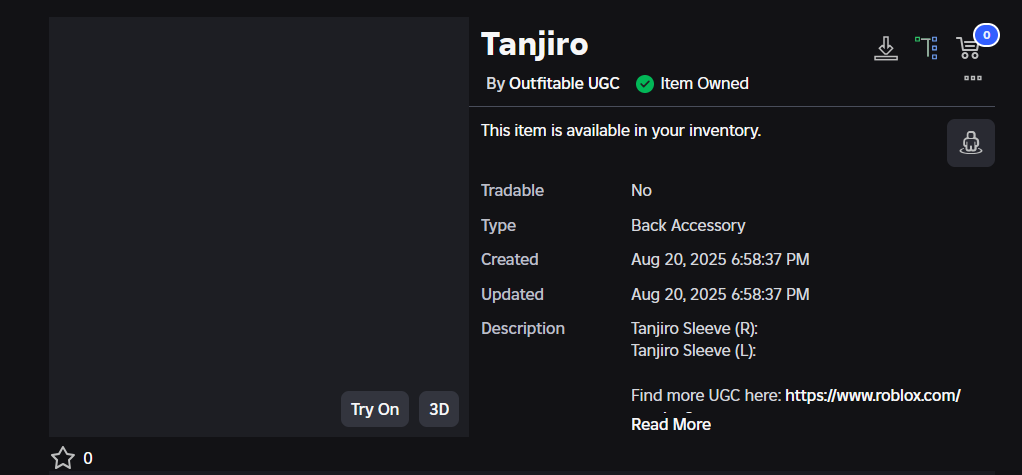Viewport: 1022px width, 475px height.
Task: Click the avatar mannequin icon button
Action: pyautogui.click(x=971, y=143)
